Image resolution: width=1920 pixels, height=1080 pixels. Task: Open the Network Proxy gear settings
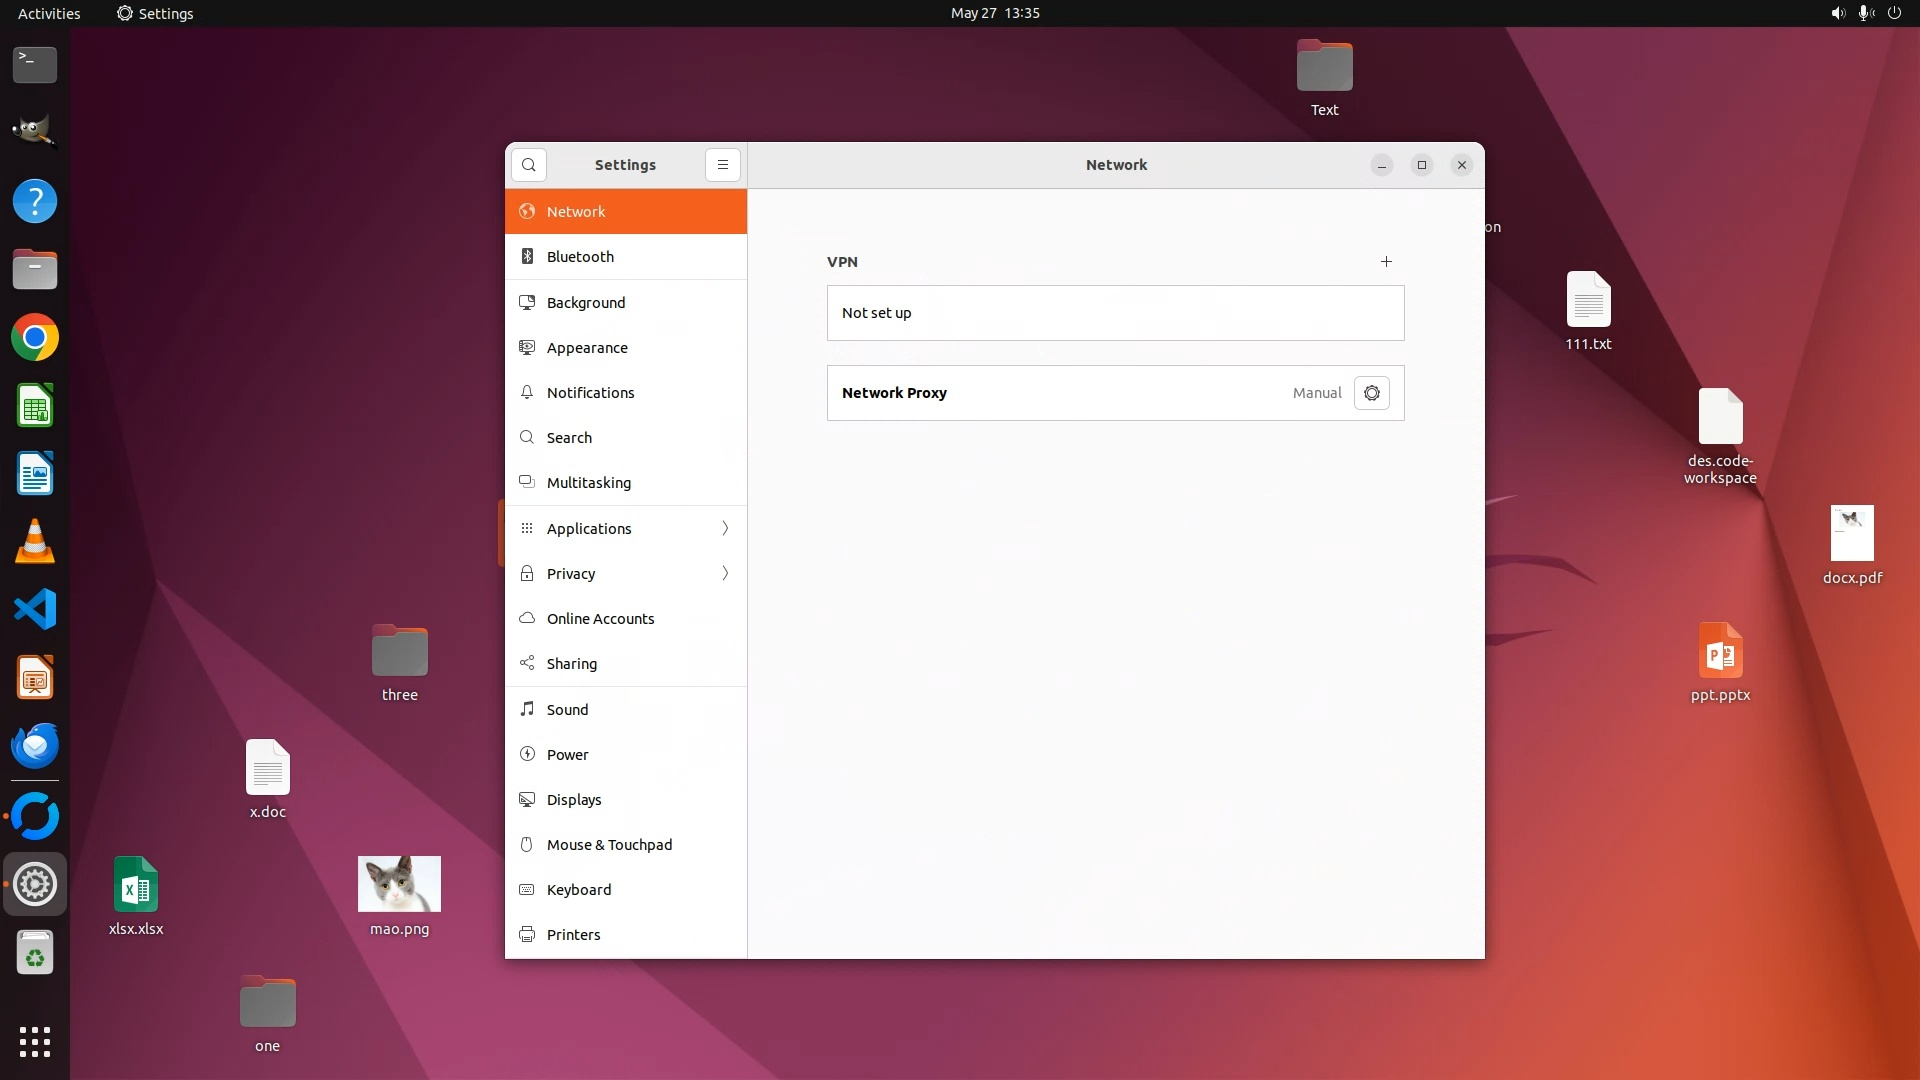pos(1371,393)
